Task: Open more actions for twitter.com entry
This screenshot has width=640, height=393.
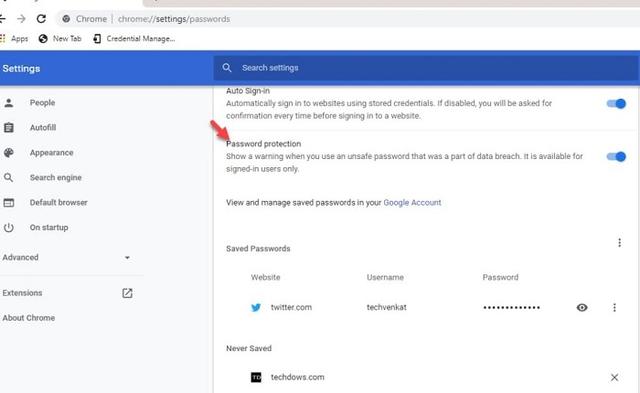Action: [x=614, y=307]
